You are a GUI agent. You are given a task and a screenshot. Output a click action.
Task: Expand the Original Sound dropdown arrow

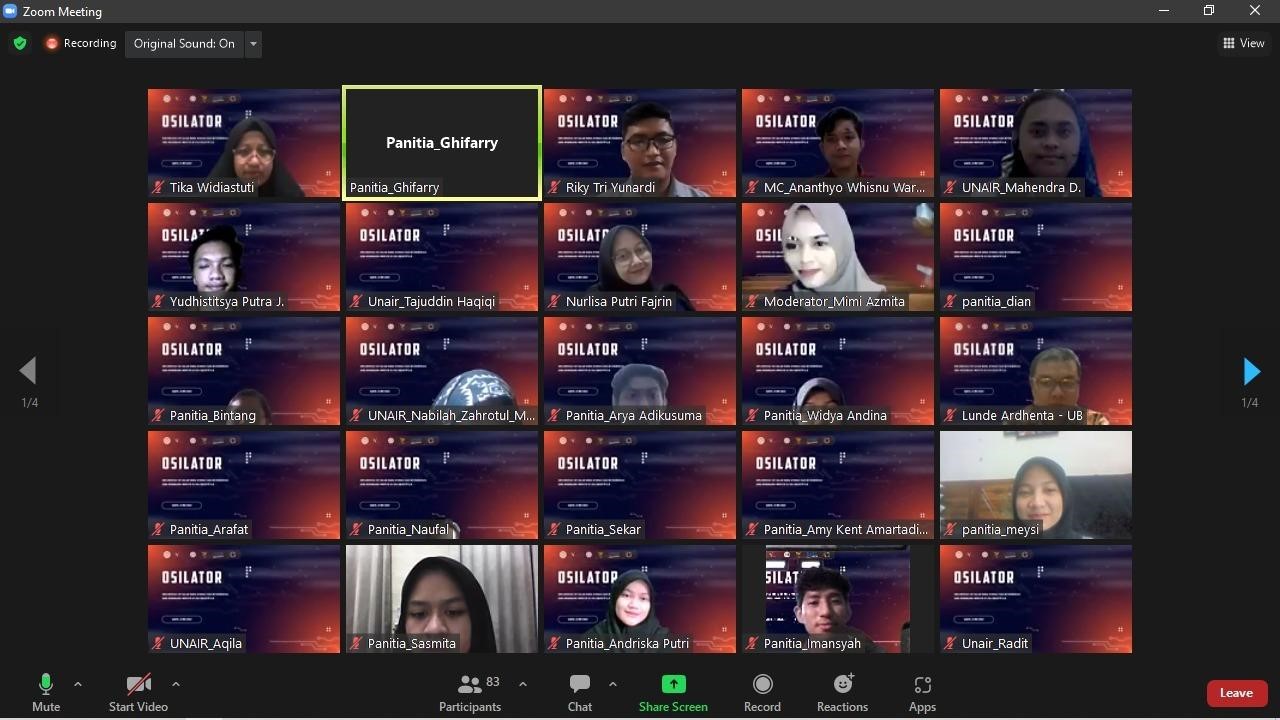coord(253,43)
